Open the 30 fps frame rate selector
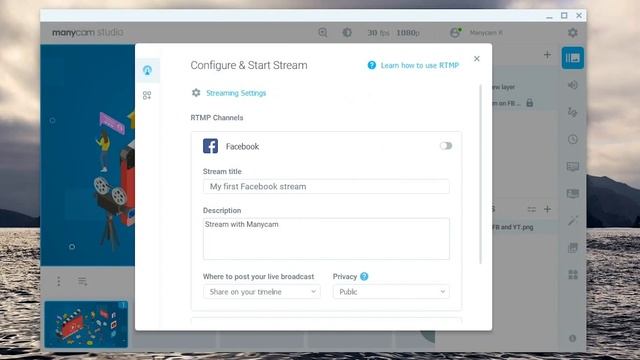The height and width of the screenshot is (360, 640). (378, 33)
